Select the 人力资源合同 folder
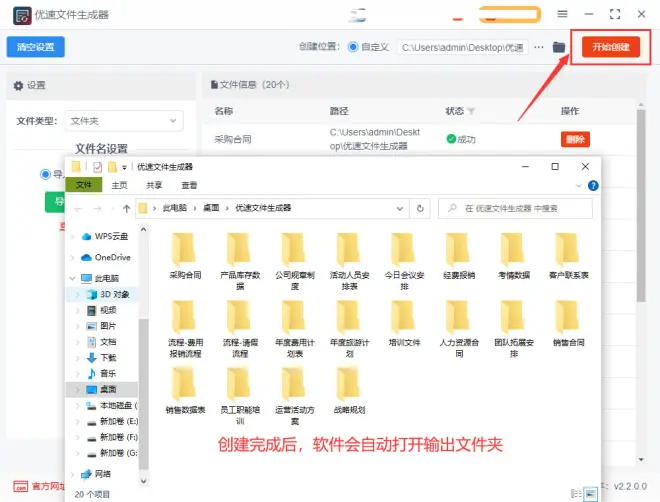 [x=459, y=329]
